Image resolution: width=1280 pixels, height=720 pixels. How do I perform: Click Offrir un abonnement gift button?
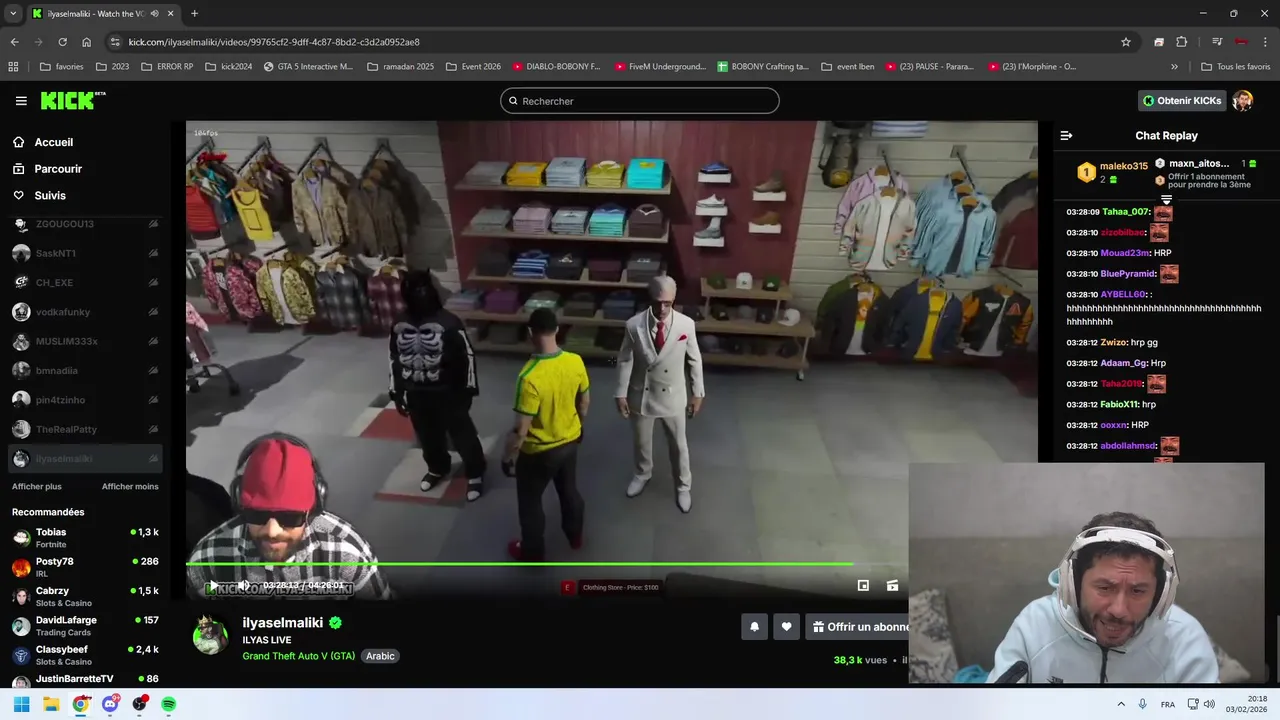click(x=858, y=627)
